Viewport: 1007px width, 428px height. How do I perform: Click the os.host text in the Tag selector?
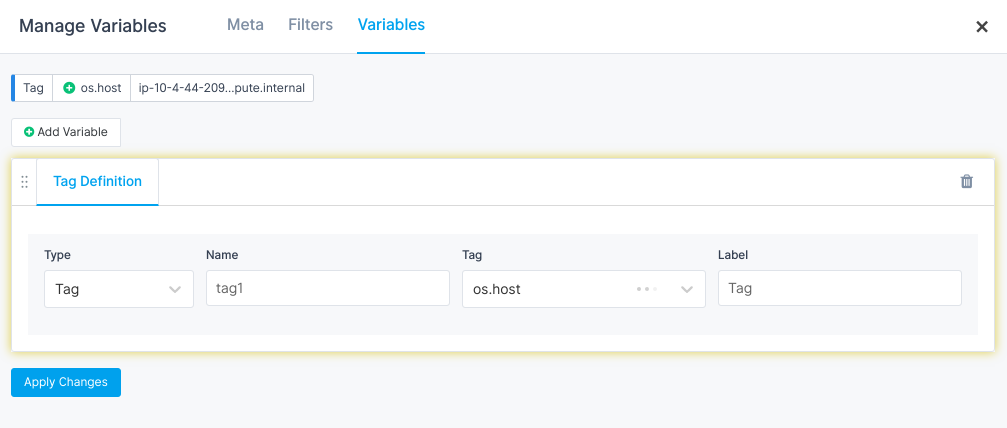tap(496, 289)
